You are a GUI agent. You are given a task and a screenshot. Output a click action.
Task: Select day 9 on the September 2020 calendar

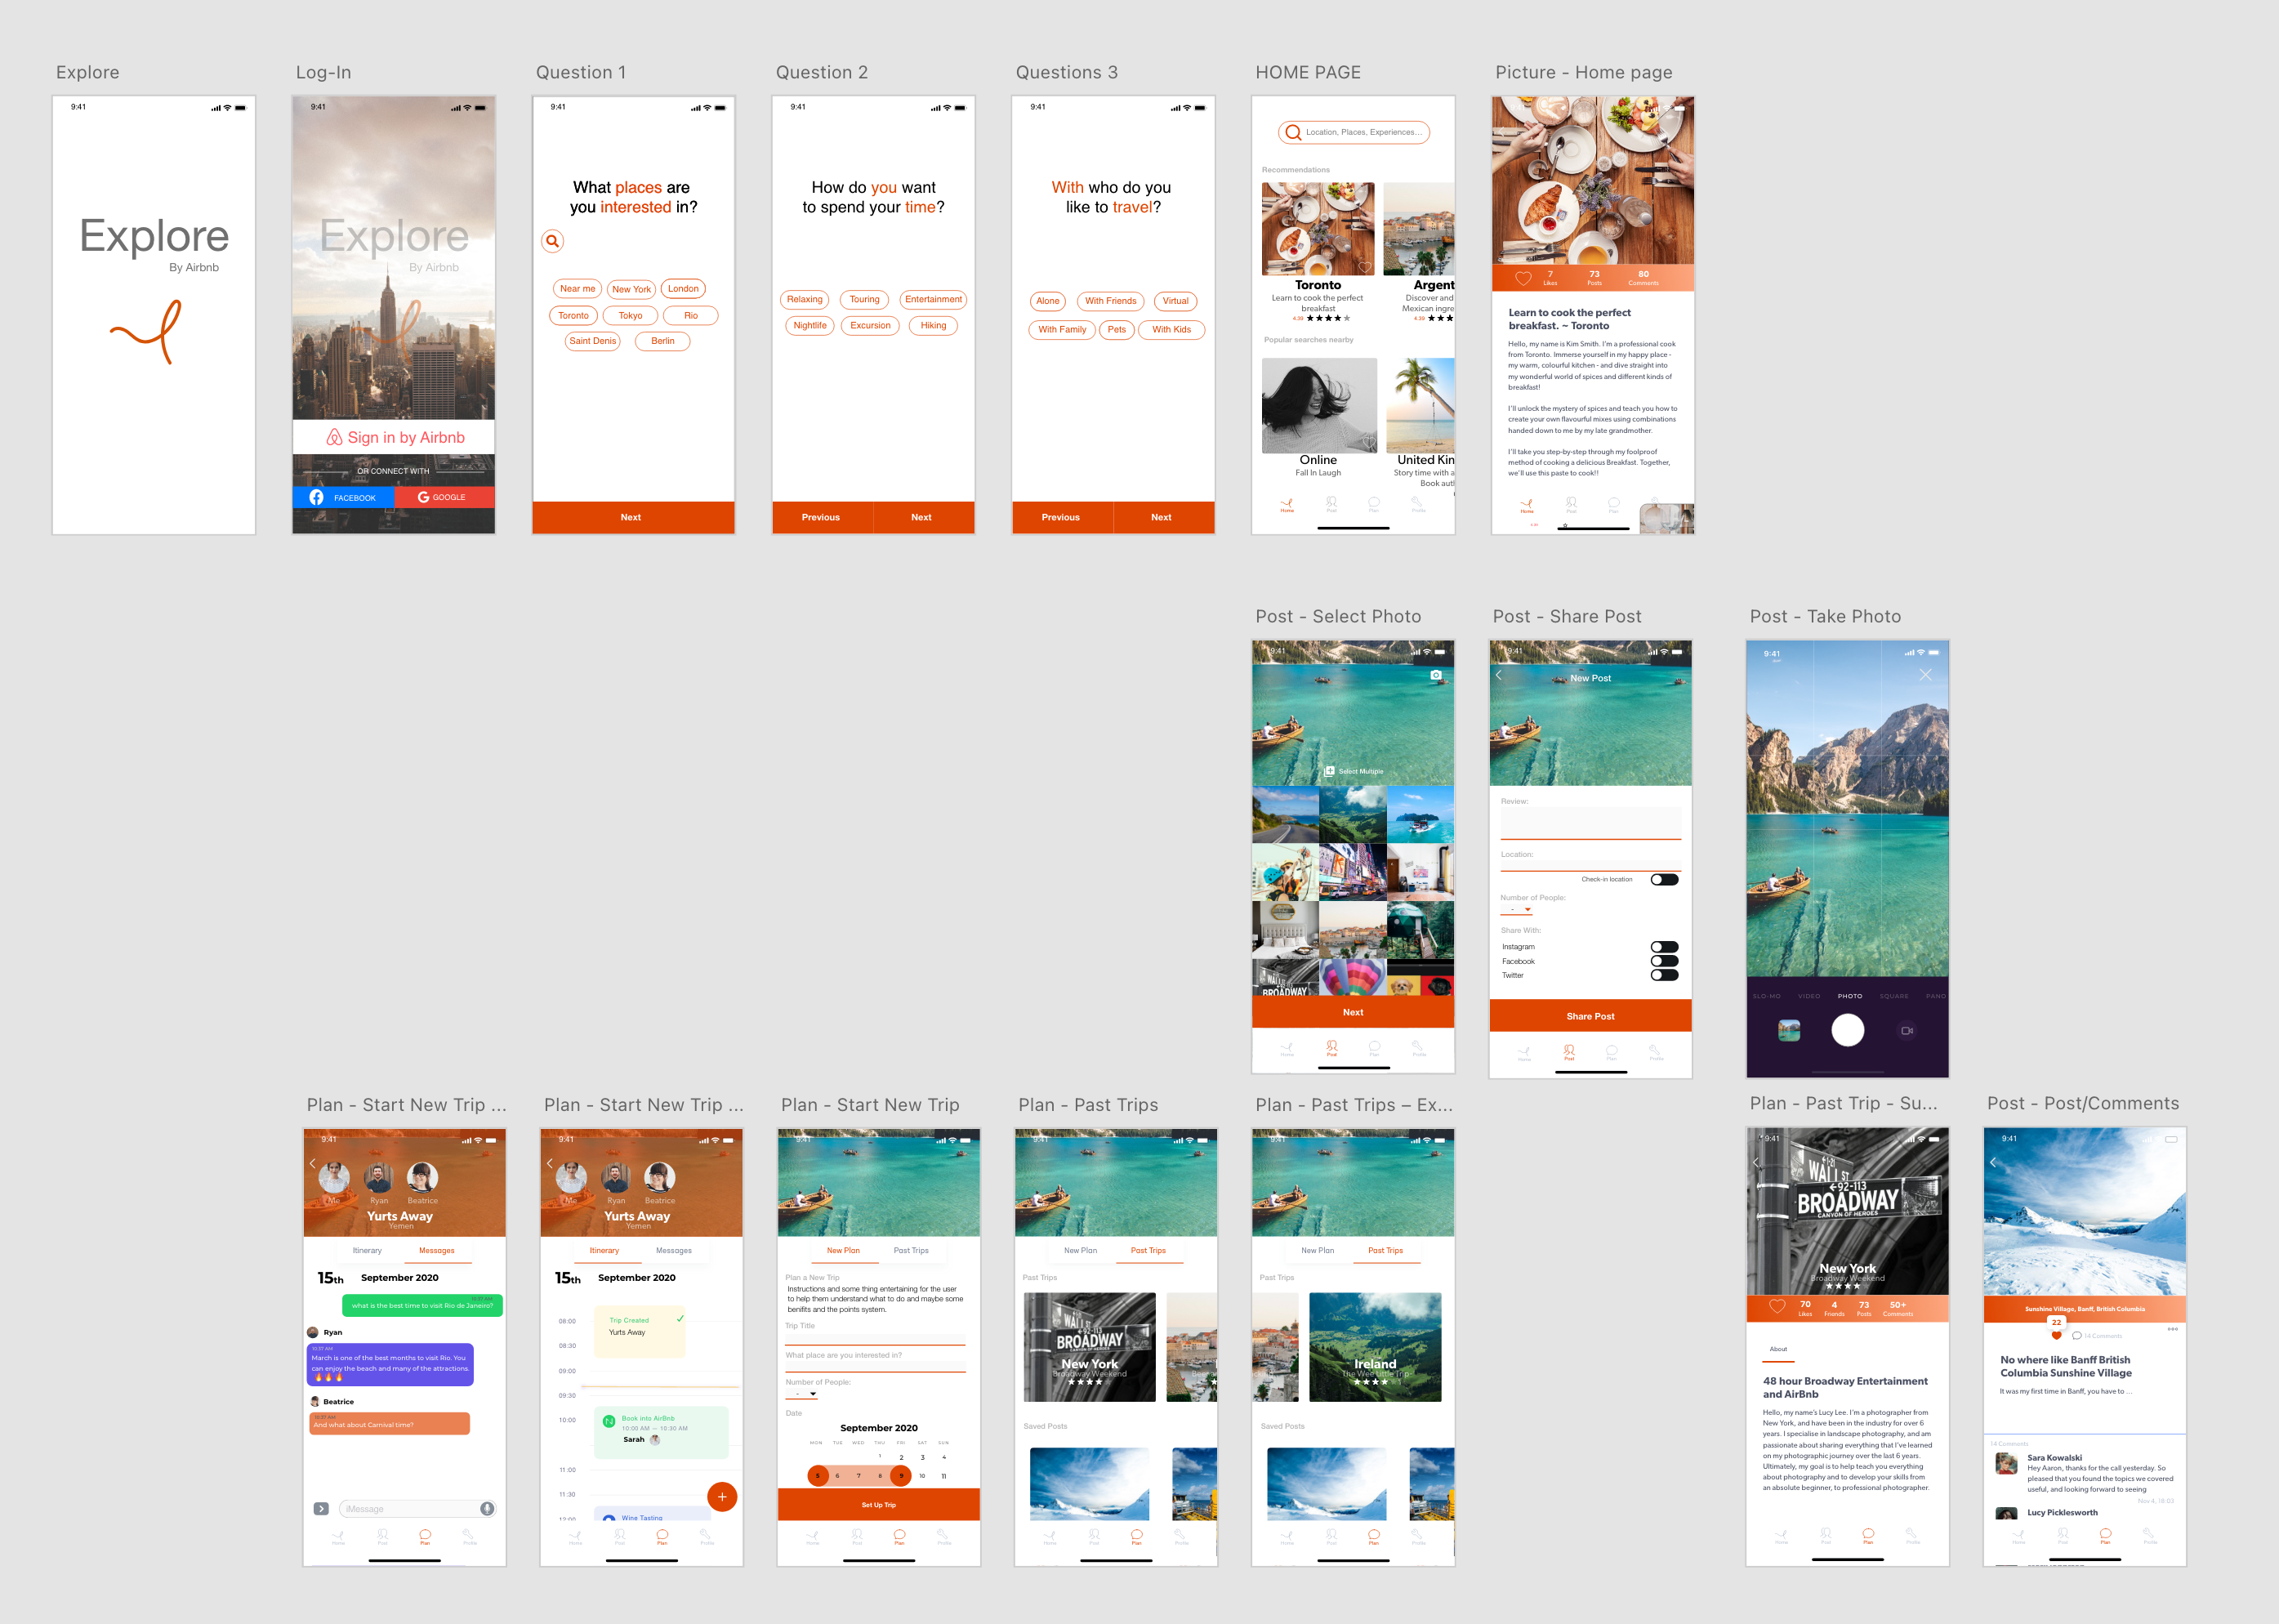click(900, 1475)
